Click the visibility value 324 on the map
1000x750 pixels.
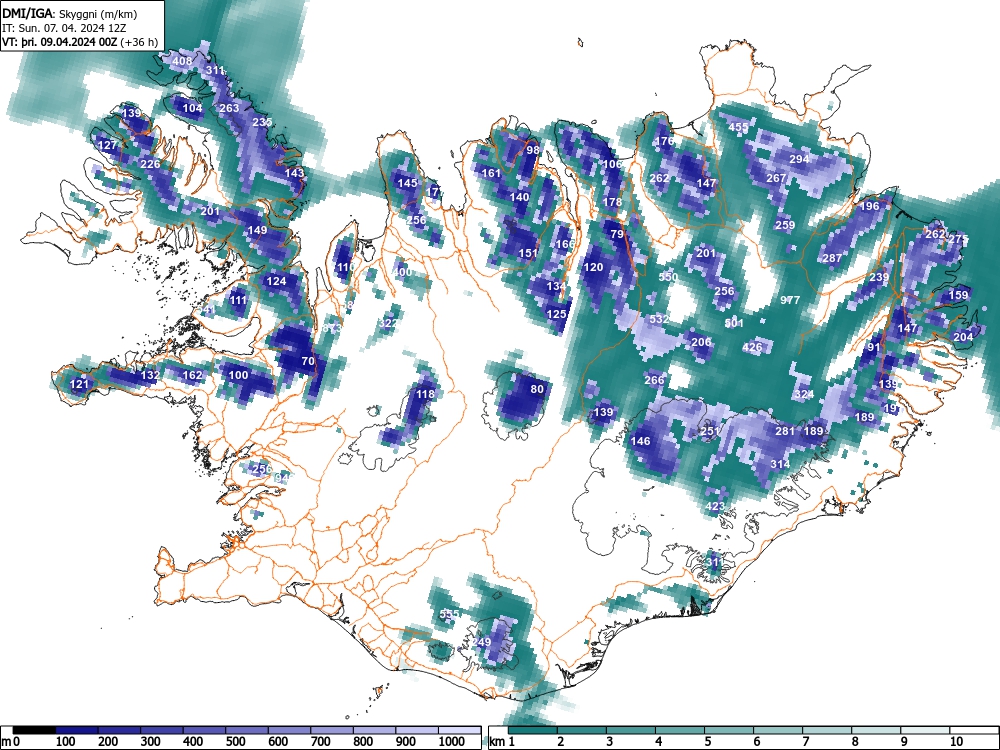(x=804, y=394)
